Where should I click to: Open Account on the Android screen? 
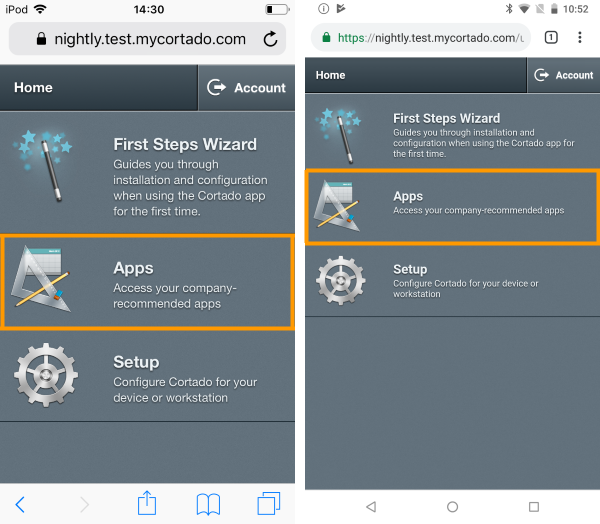(564, 75)
